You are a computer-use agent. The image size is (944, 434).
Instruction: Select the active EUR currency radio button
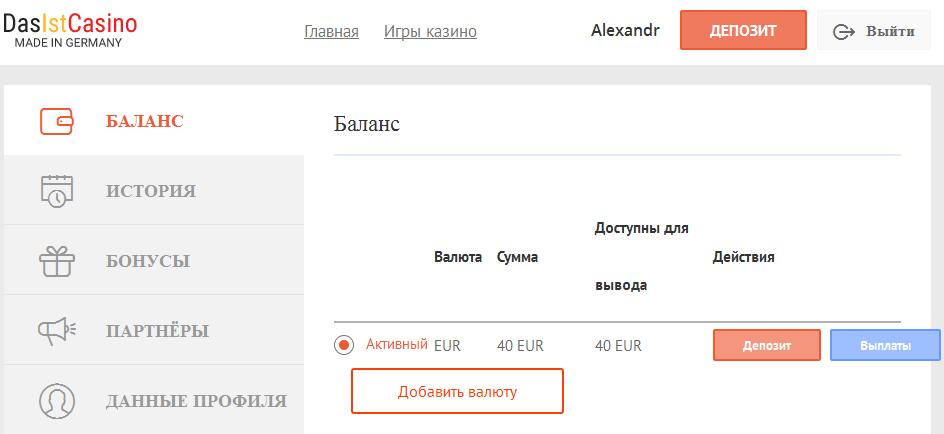(344, 346)
